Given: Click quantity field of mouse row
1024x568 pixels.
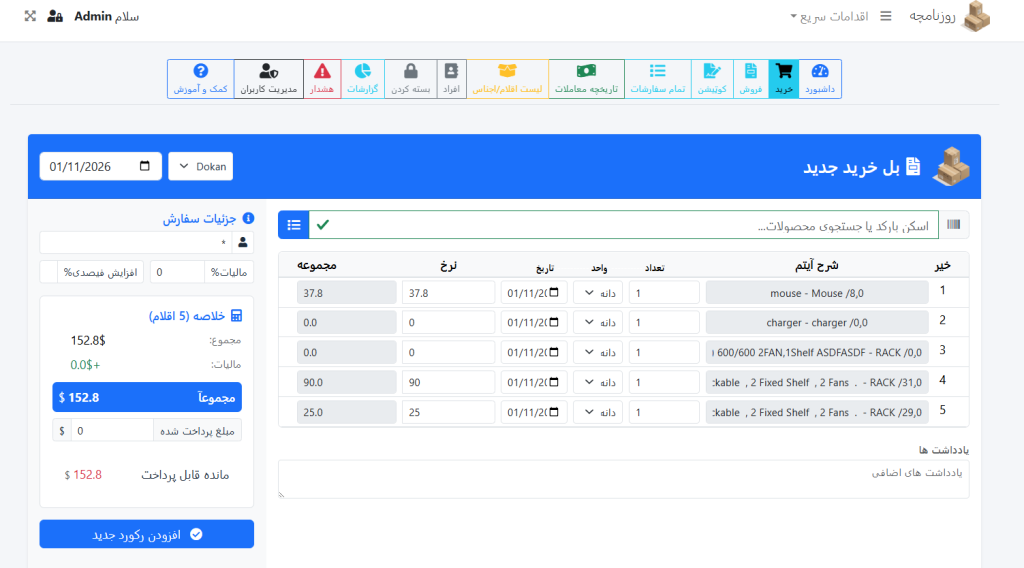Looking at the screenshot, I should click(x=664, y=292).
